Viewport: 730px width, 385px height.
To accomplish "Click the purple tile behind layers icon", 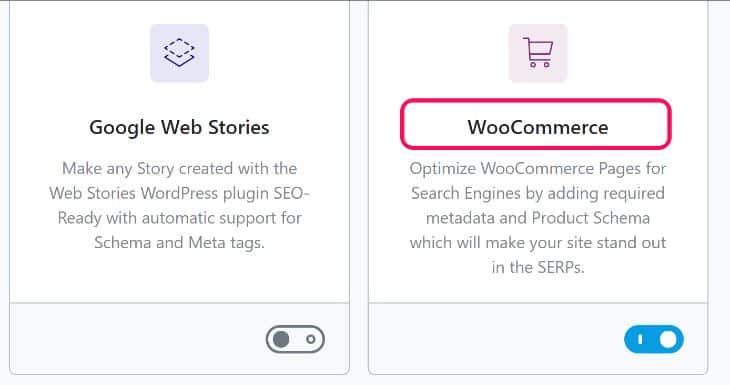I will pyautogui.click(x=179, y=53).
